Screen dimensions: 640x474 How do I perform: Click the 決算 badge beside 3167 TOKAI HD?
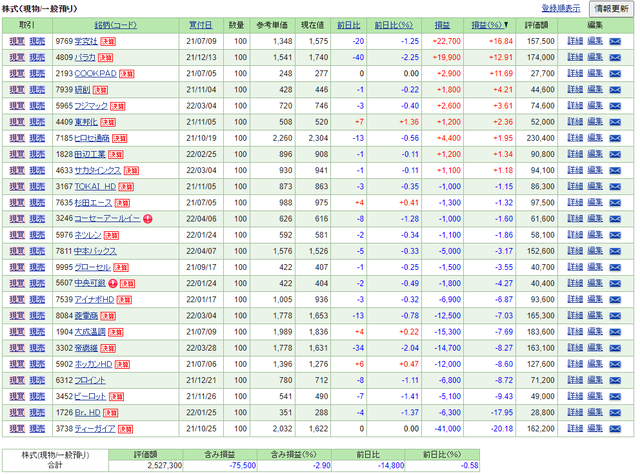click(126, 187)
